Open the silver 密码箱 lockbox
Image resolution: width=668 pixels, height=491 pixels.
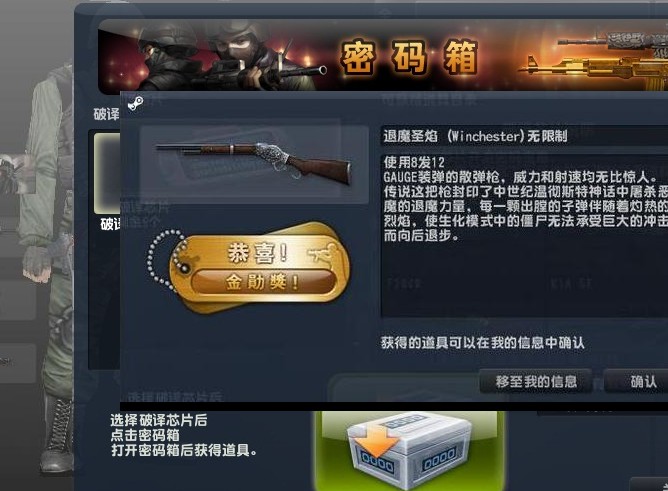coord(409,451)
